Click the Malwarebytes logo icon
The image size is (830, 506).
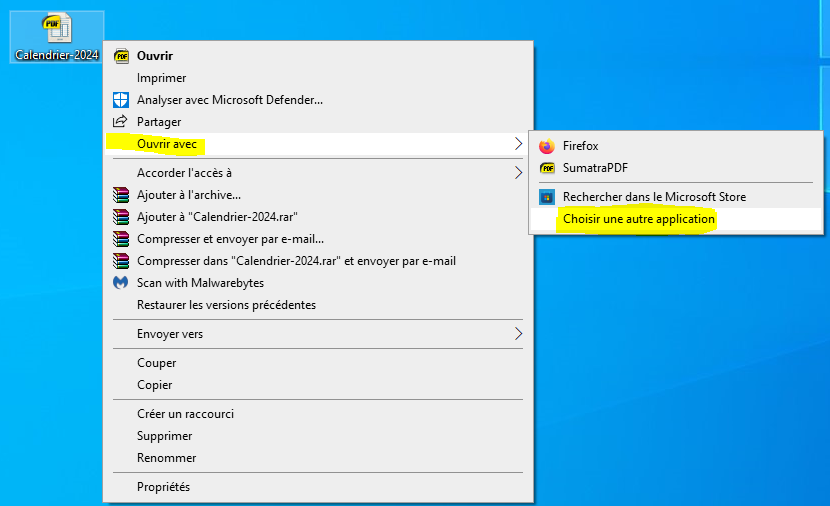point(121,283)
